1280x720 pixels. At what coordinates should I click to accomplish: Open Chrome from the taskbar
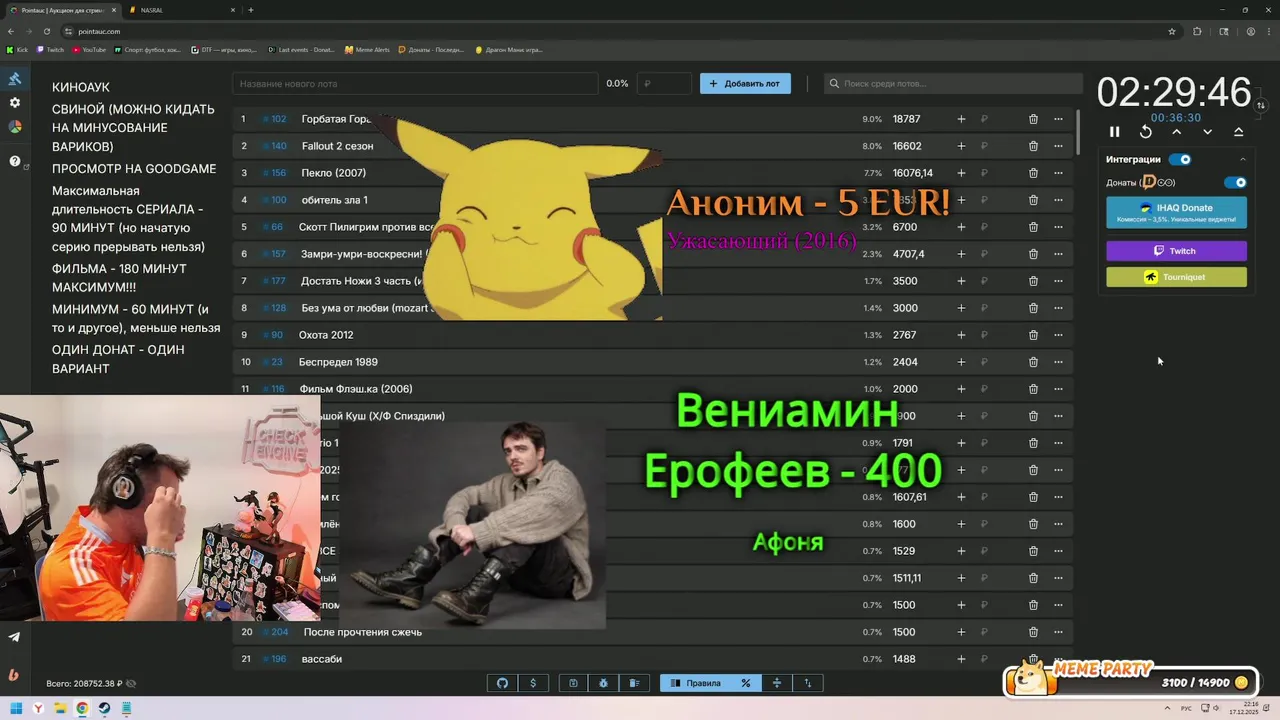pos(82,708)
